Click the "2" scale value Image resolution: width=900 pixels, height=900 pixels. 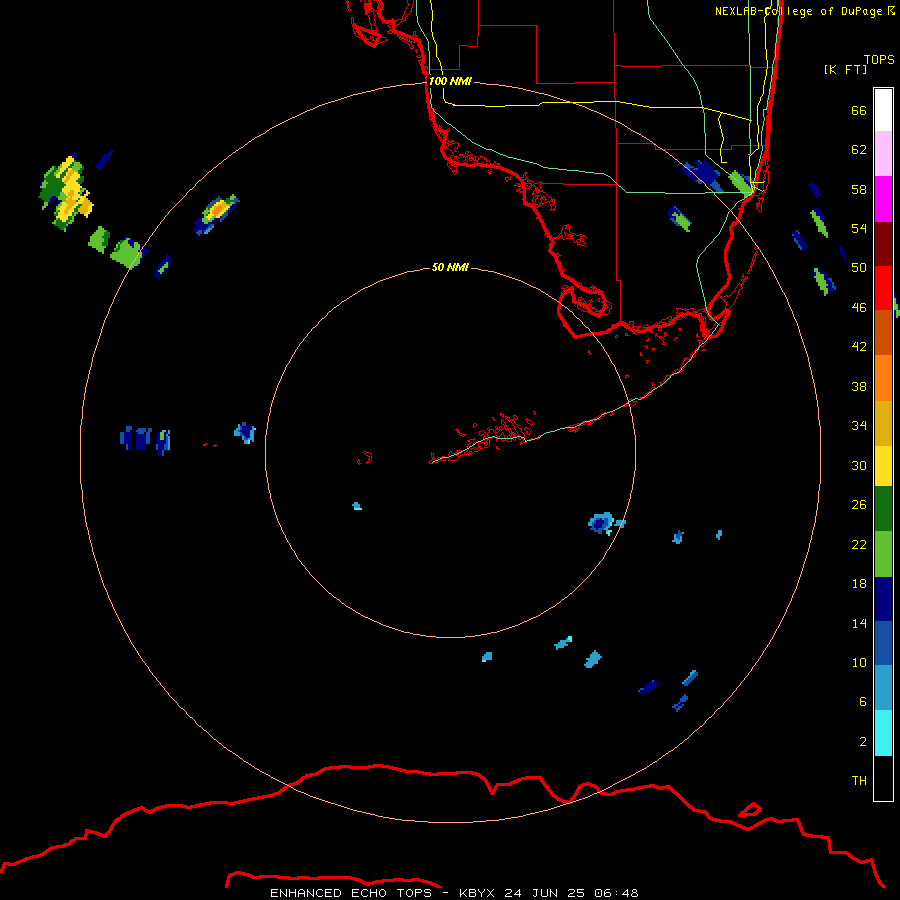point(862,741)
